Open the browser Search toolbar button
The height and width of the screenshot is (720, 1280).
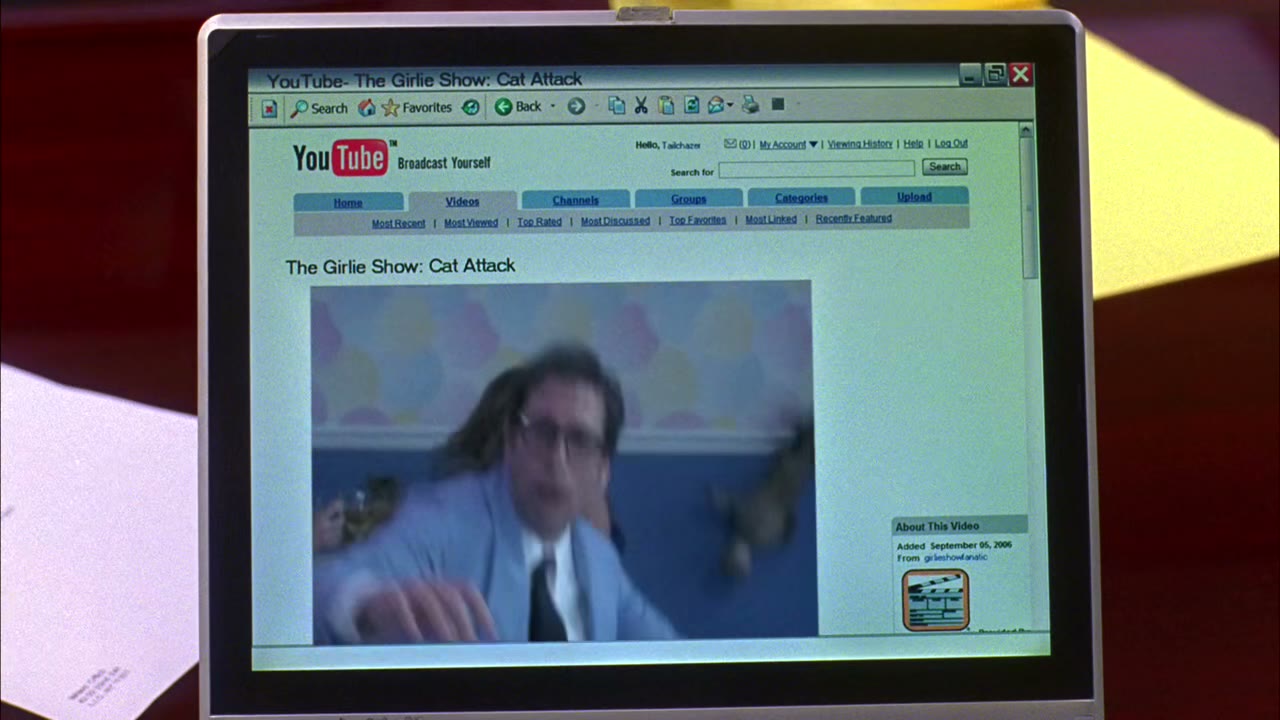[319, 108]
